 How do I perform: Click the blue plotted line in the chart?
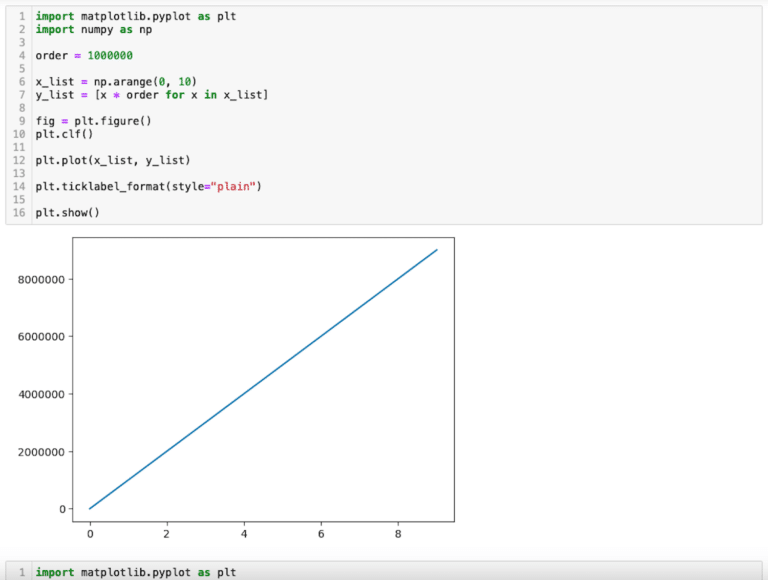[x=263, y=380]
